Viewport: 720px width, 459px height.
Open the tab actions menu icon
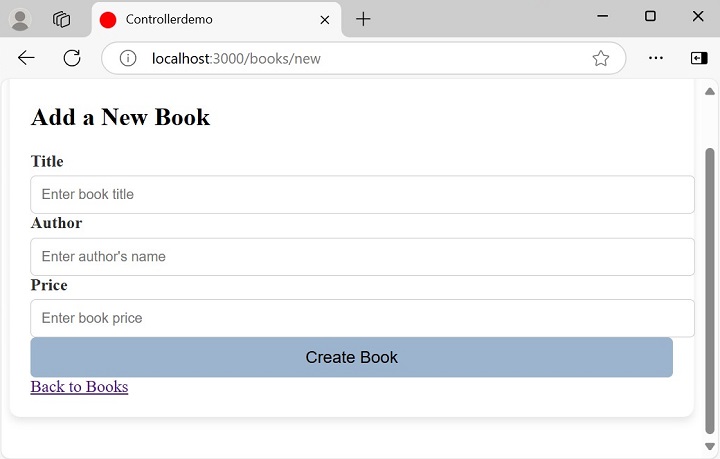pos(62,19)
